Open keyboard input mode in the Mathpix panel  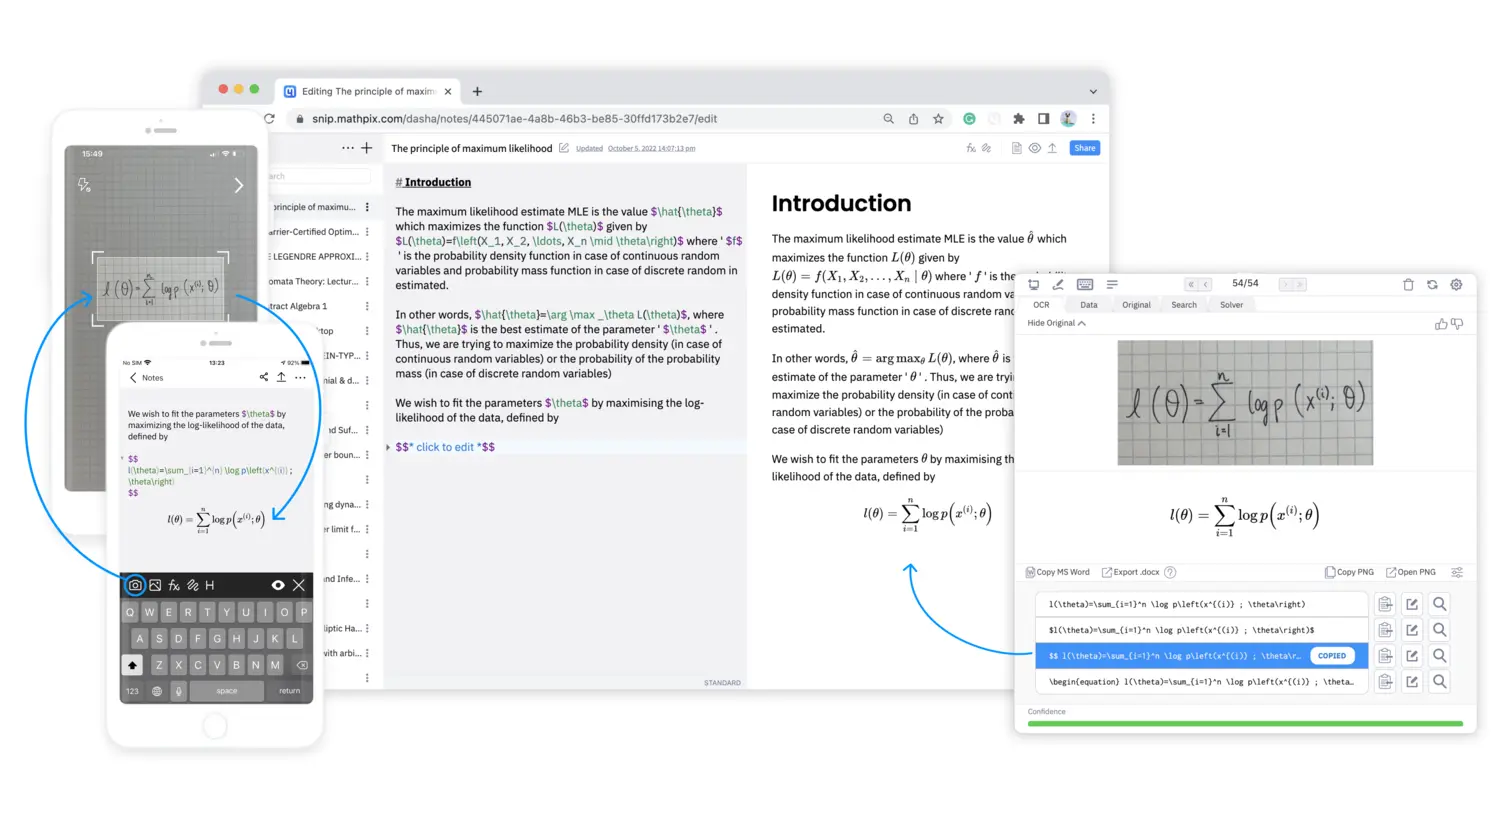(1084, 283)
